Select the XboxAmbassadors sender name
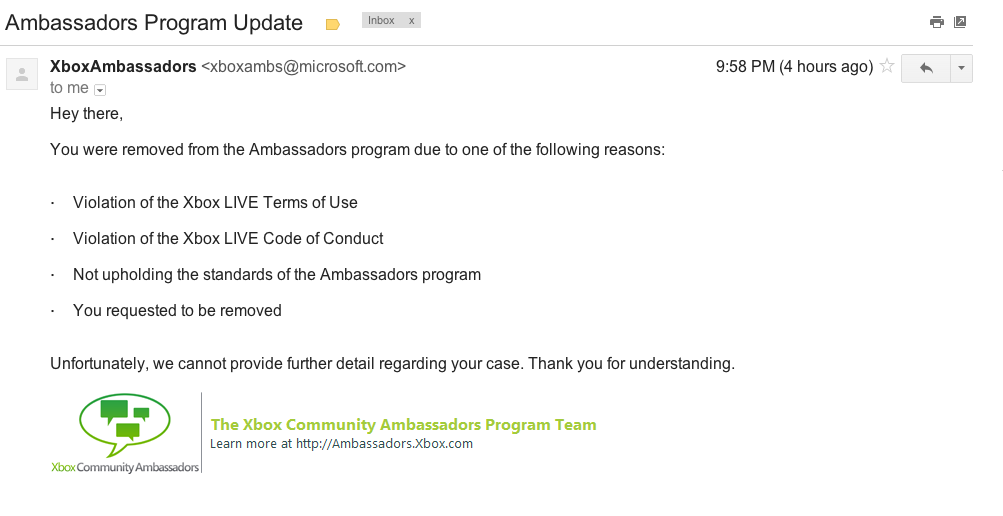The image size is (1003, 516). (x=123, y=67)
